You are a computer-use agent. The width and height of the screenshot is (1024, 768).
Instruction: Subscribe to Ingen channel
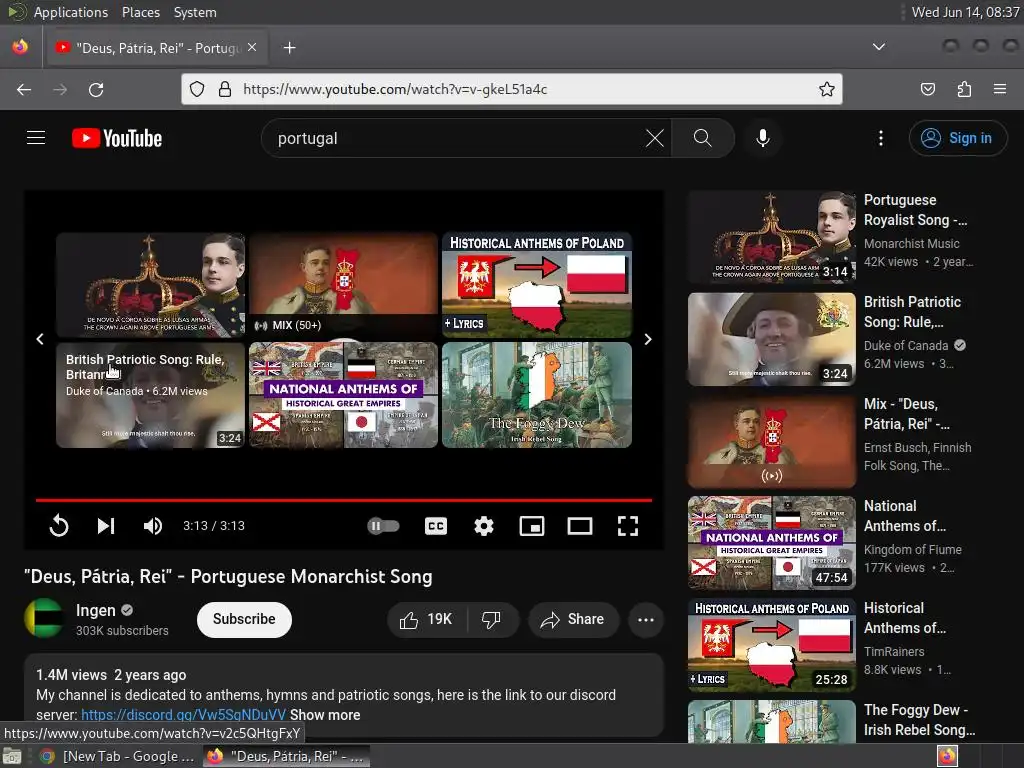pyautogui.click(x=244, y=619)
